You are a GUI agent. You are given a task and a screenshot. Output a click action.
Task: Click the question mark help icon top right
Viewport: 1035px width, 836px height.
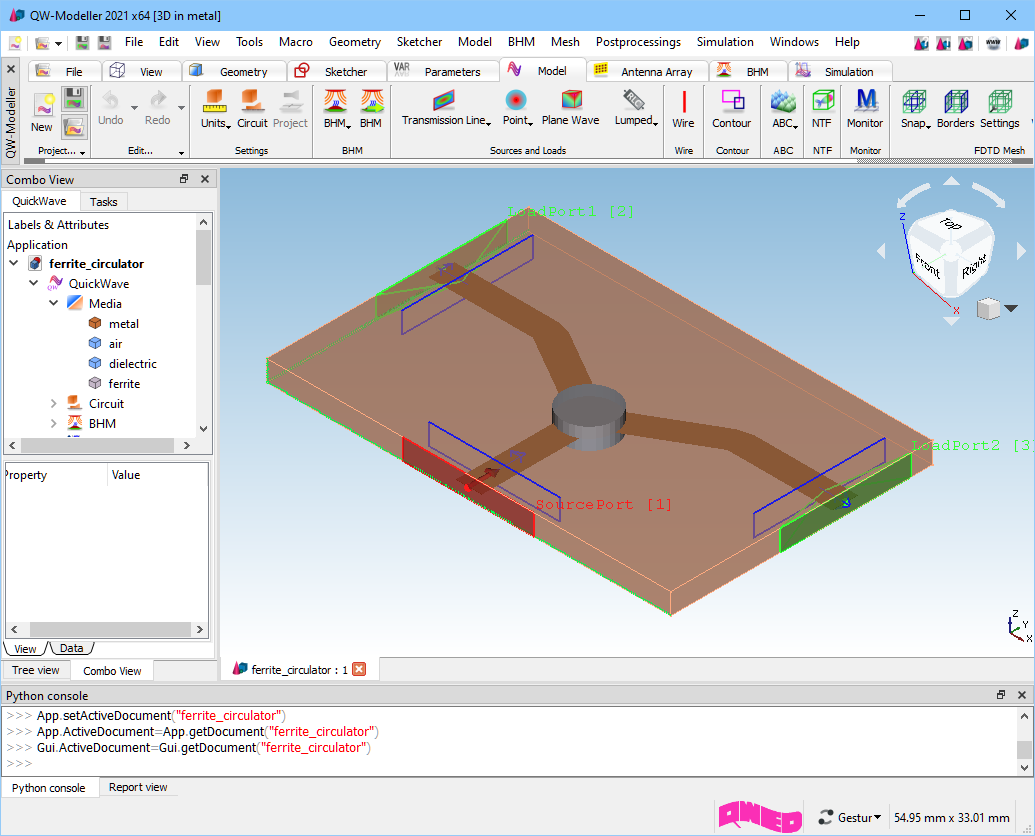[921, 43]
